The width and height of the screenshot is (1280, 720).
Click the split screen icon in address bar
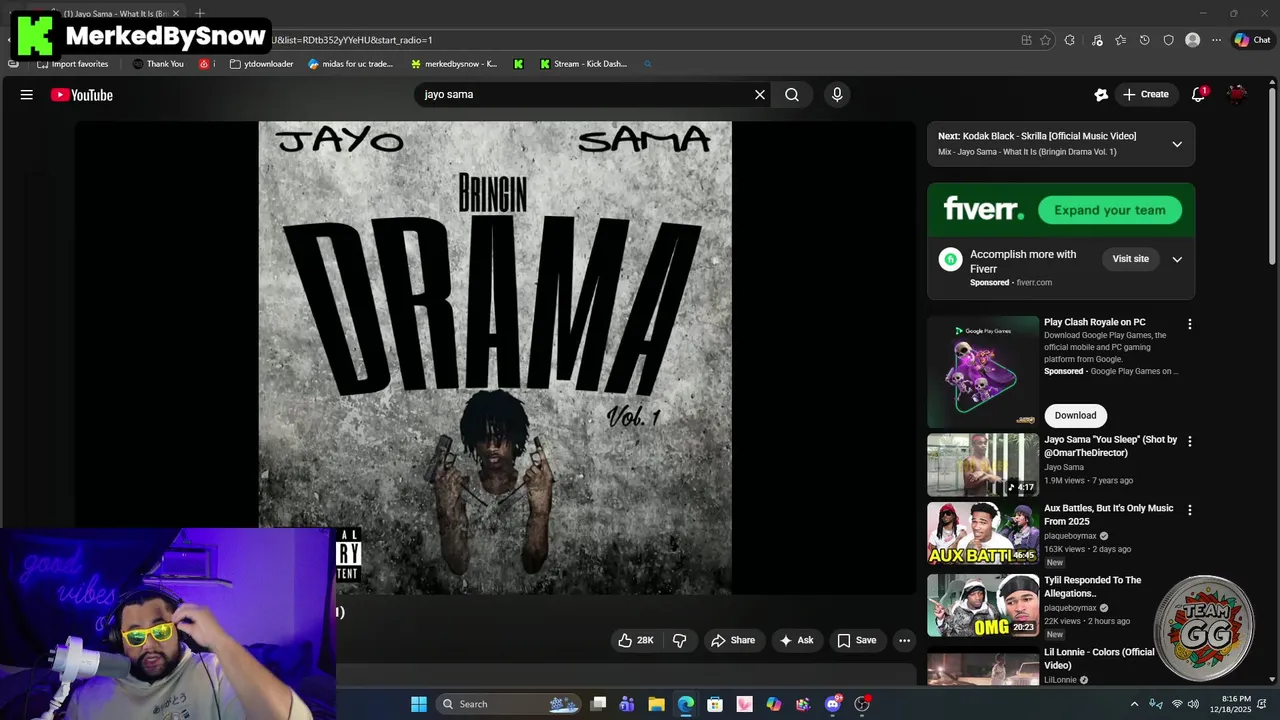(x=1026, y=40)
